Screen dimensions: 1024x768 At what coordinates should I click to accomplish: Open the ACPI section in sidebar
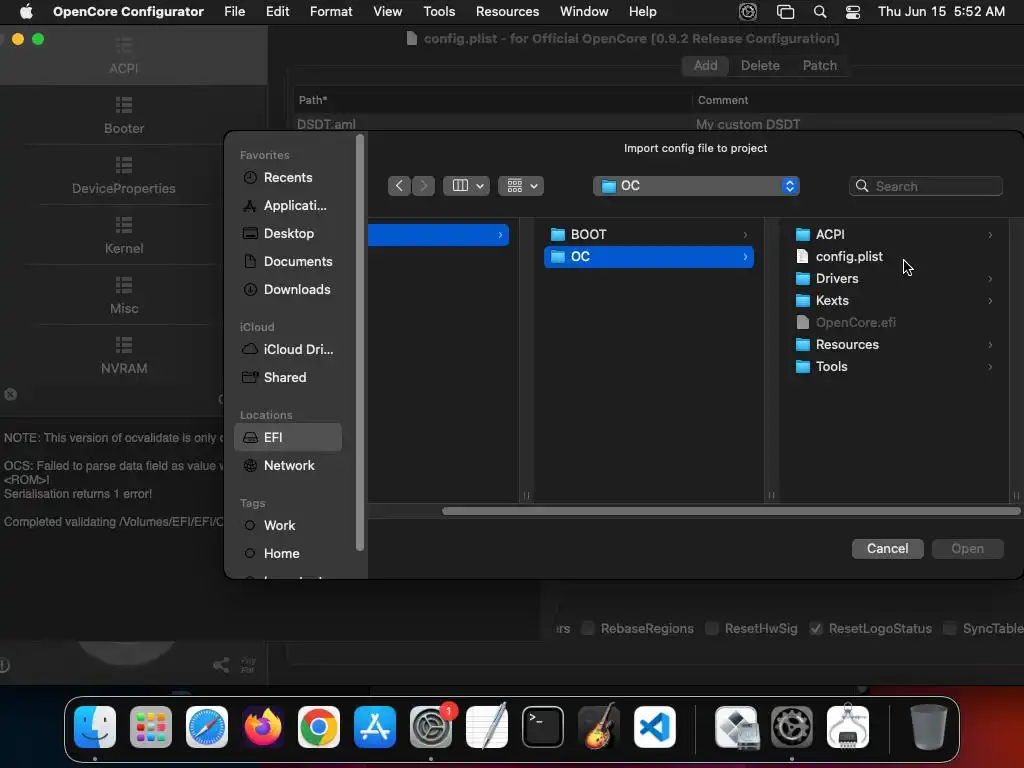coord(123,56)
